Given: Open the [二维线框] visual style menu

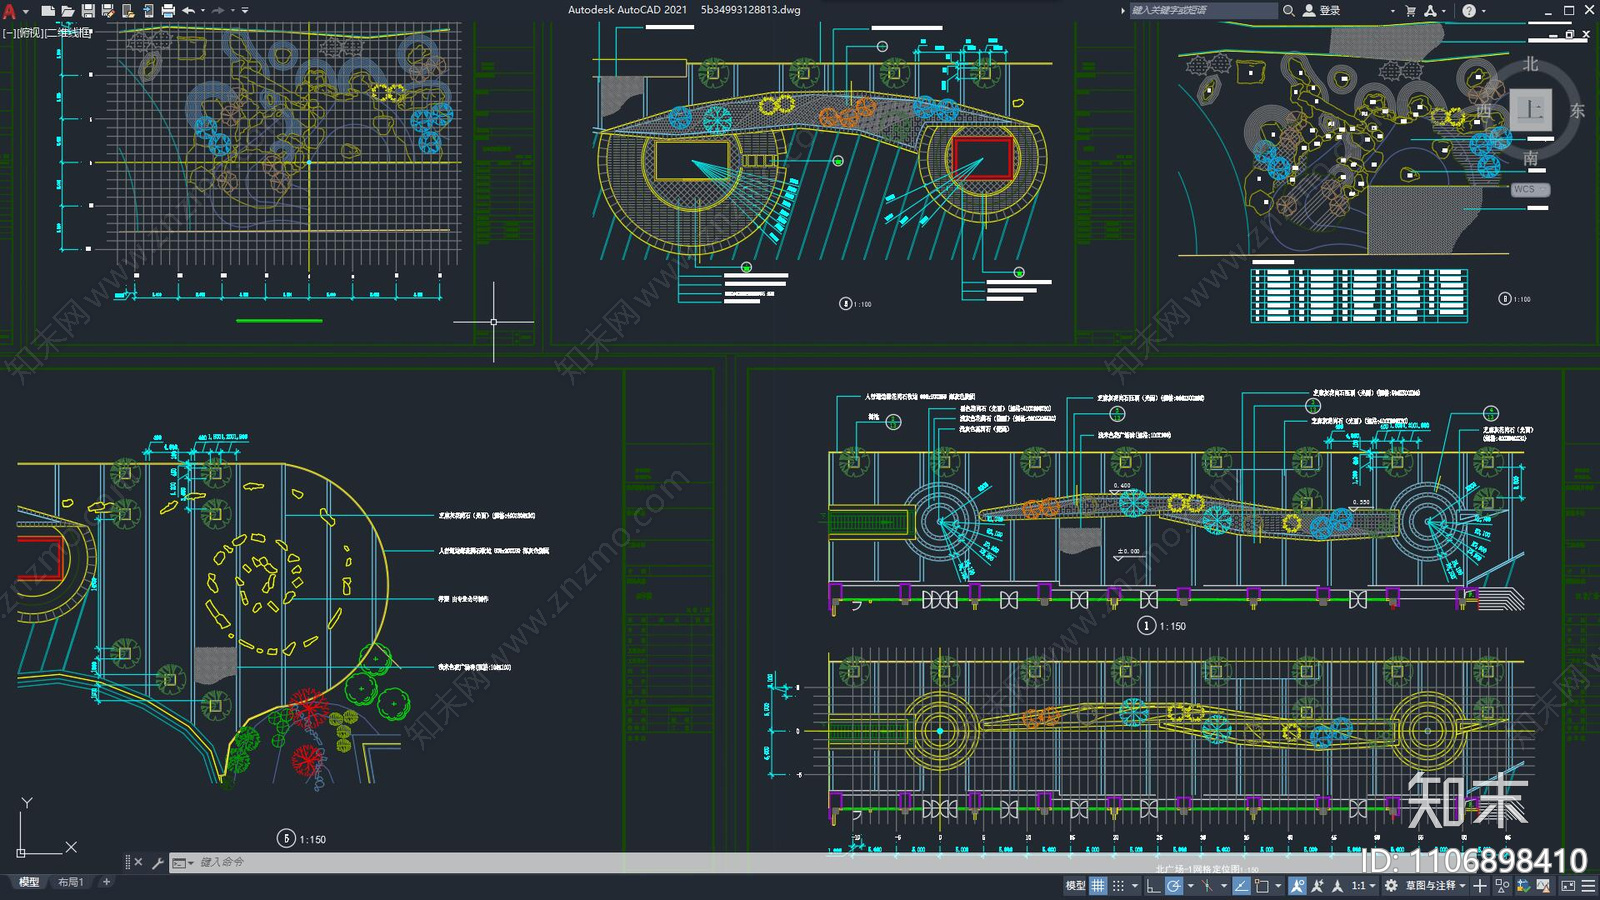Looking at the screenshot, I should pos(69,33).
